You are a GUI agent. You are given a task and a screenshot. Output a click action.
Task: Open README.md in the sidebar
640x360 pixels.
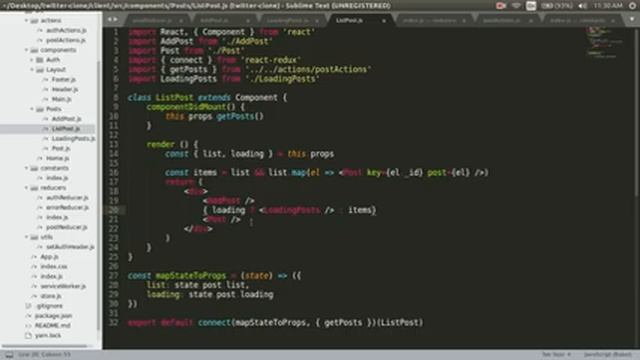(53, 325)
